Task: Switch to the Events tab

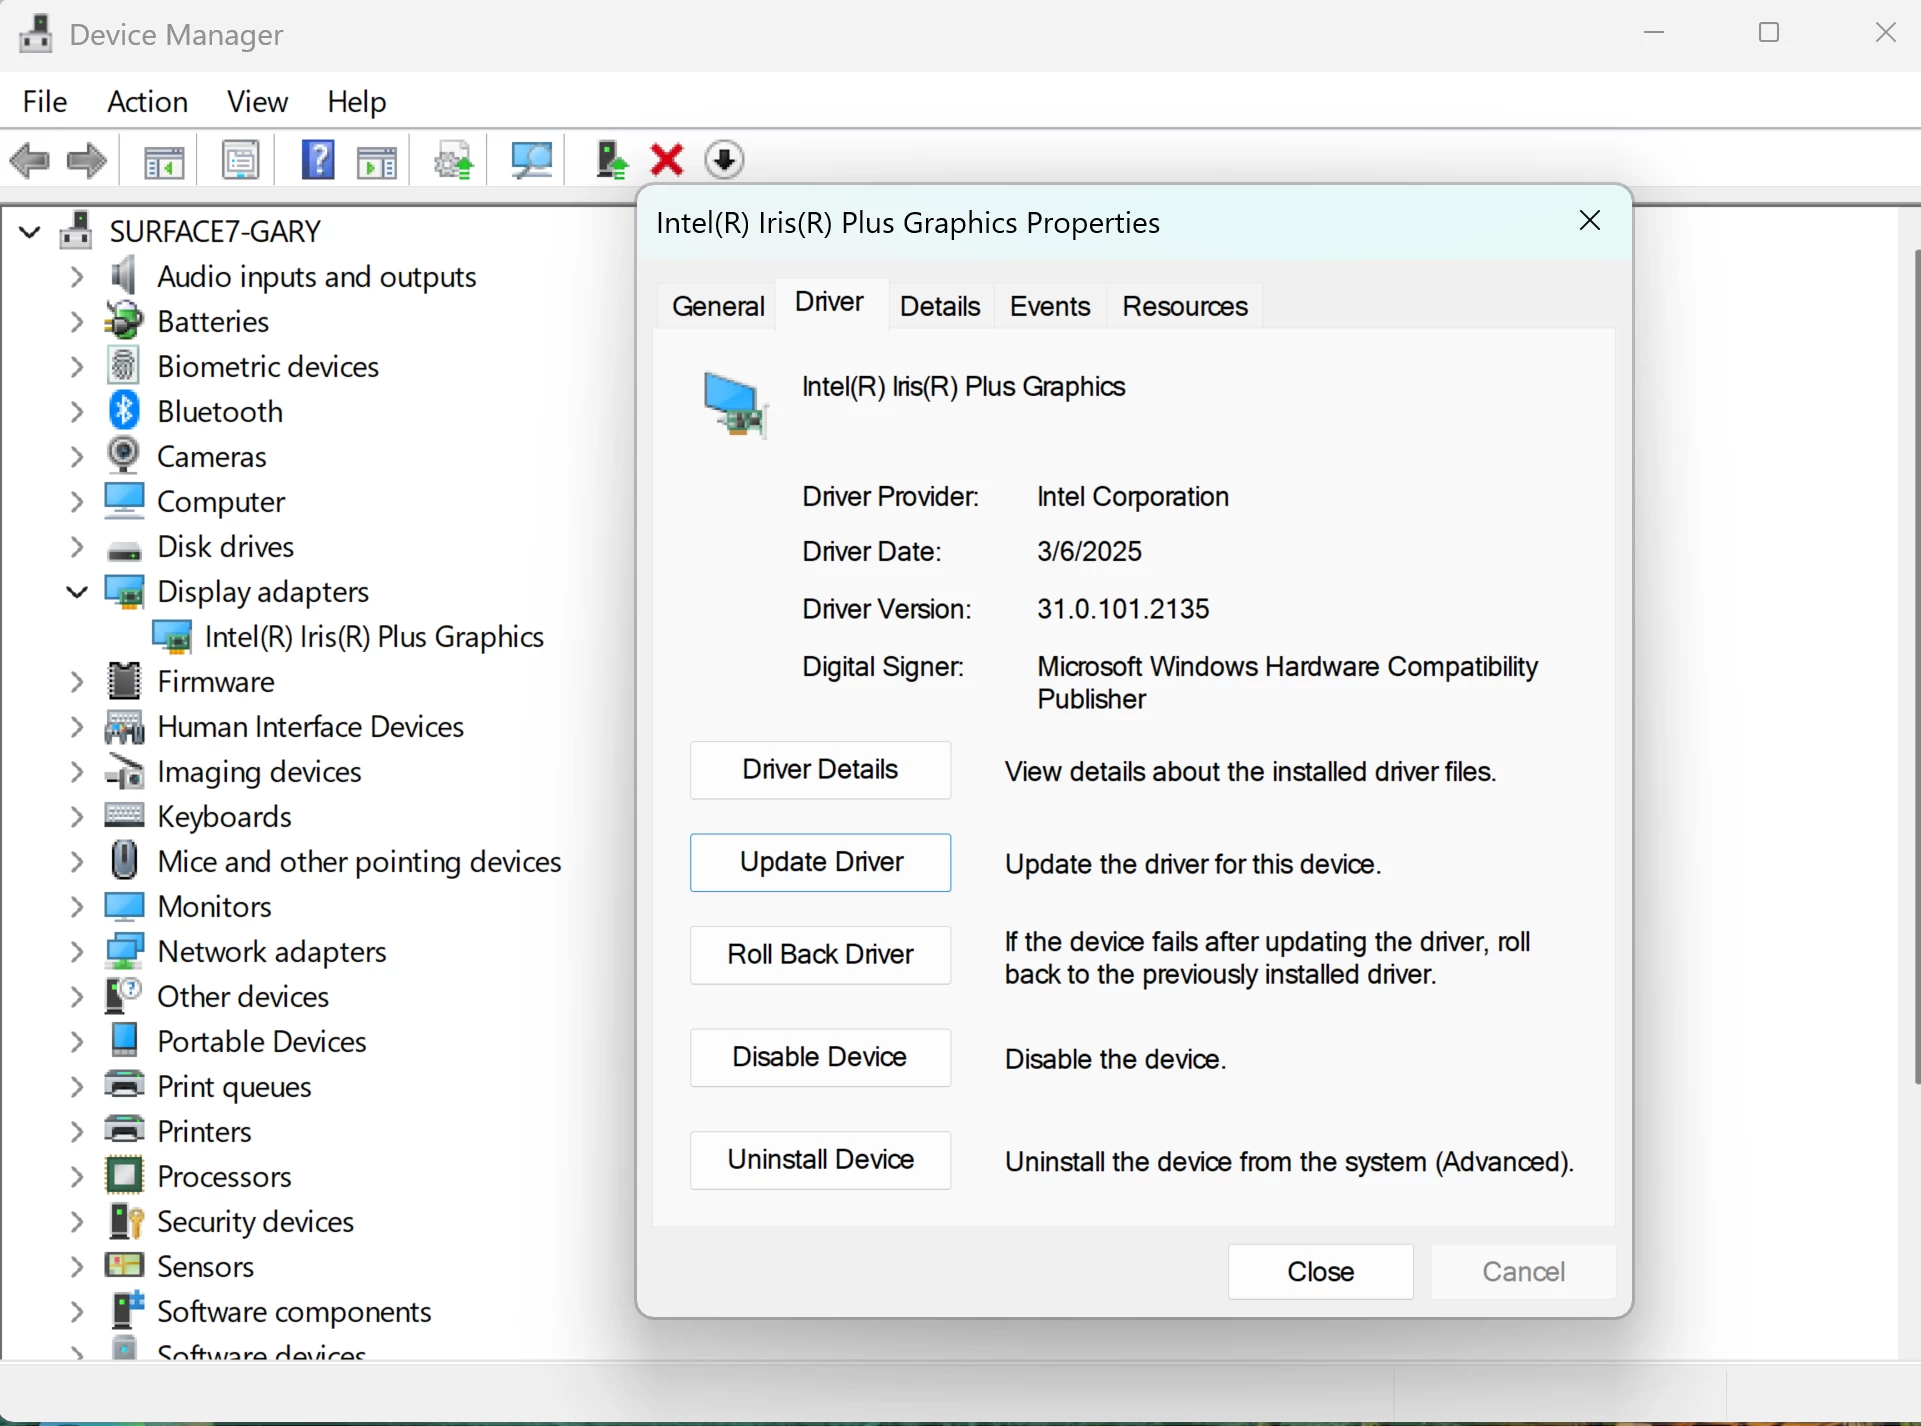Action: (1049, 306)
